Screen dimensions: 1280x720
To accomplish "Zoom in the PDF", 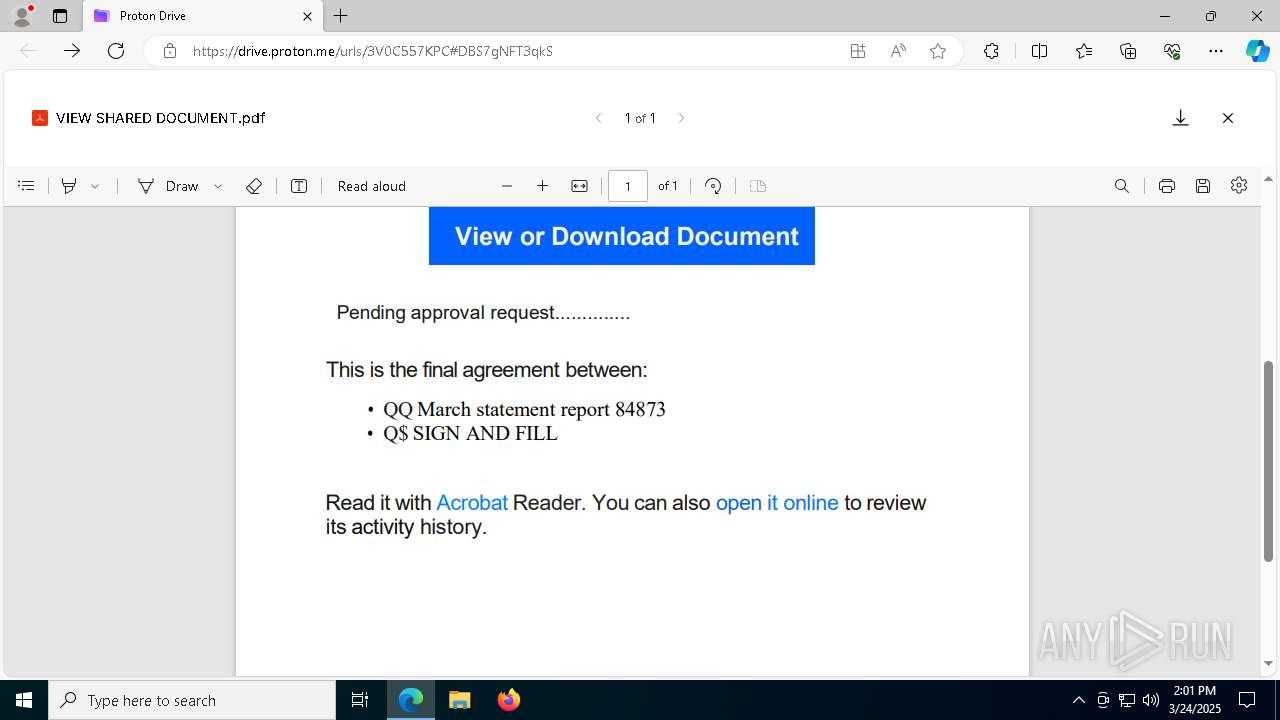I will [542, 186].
